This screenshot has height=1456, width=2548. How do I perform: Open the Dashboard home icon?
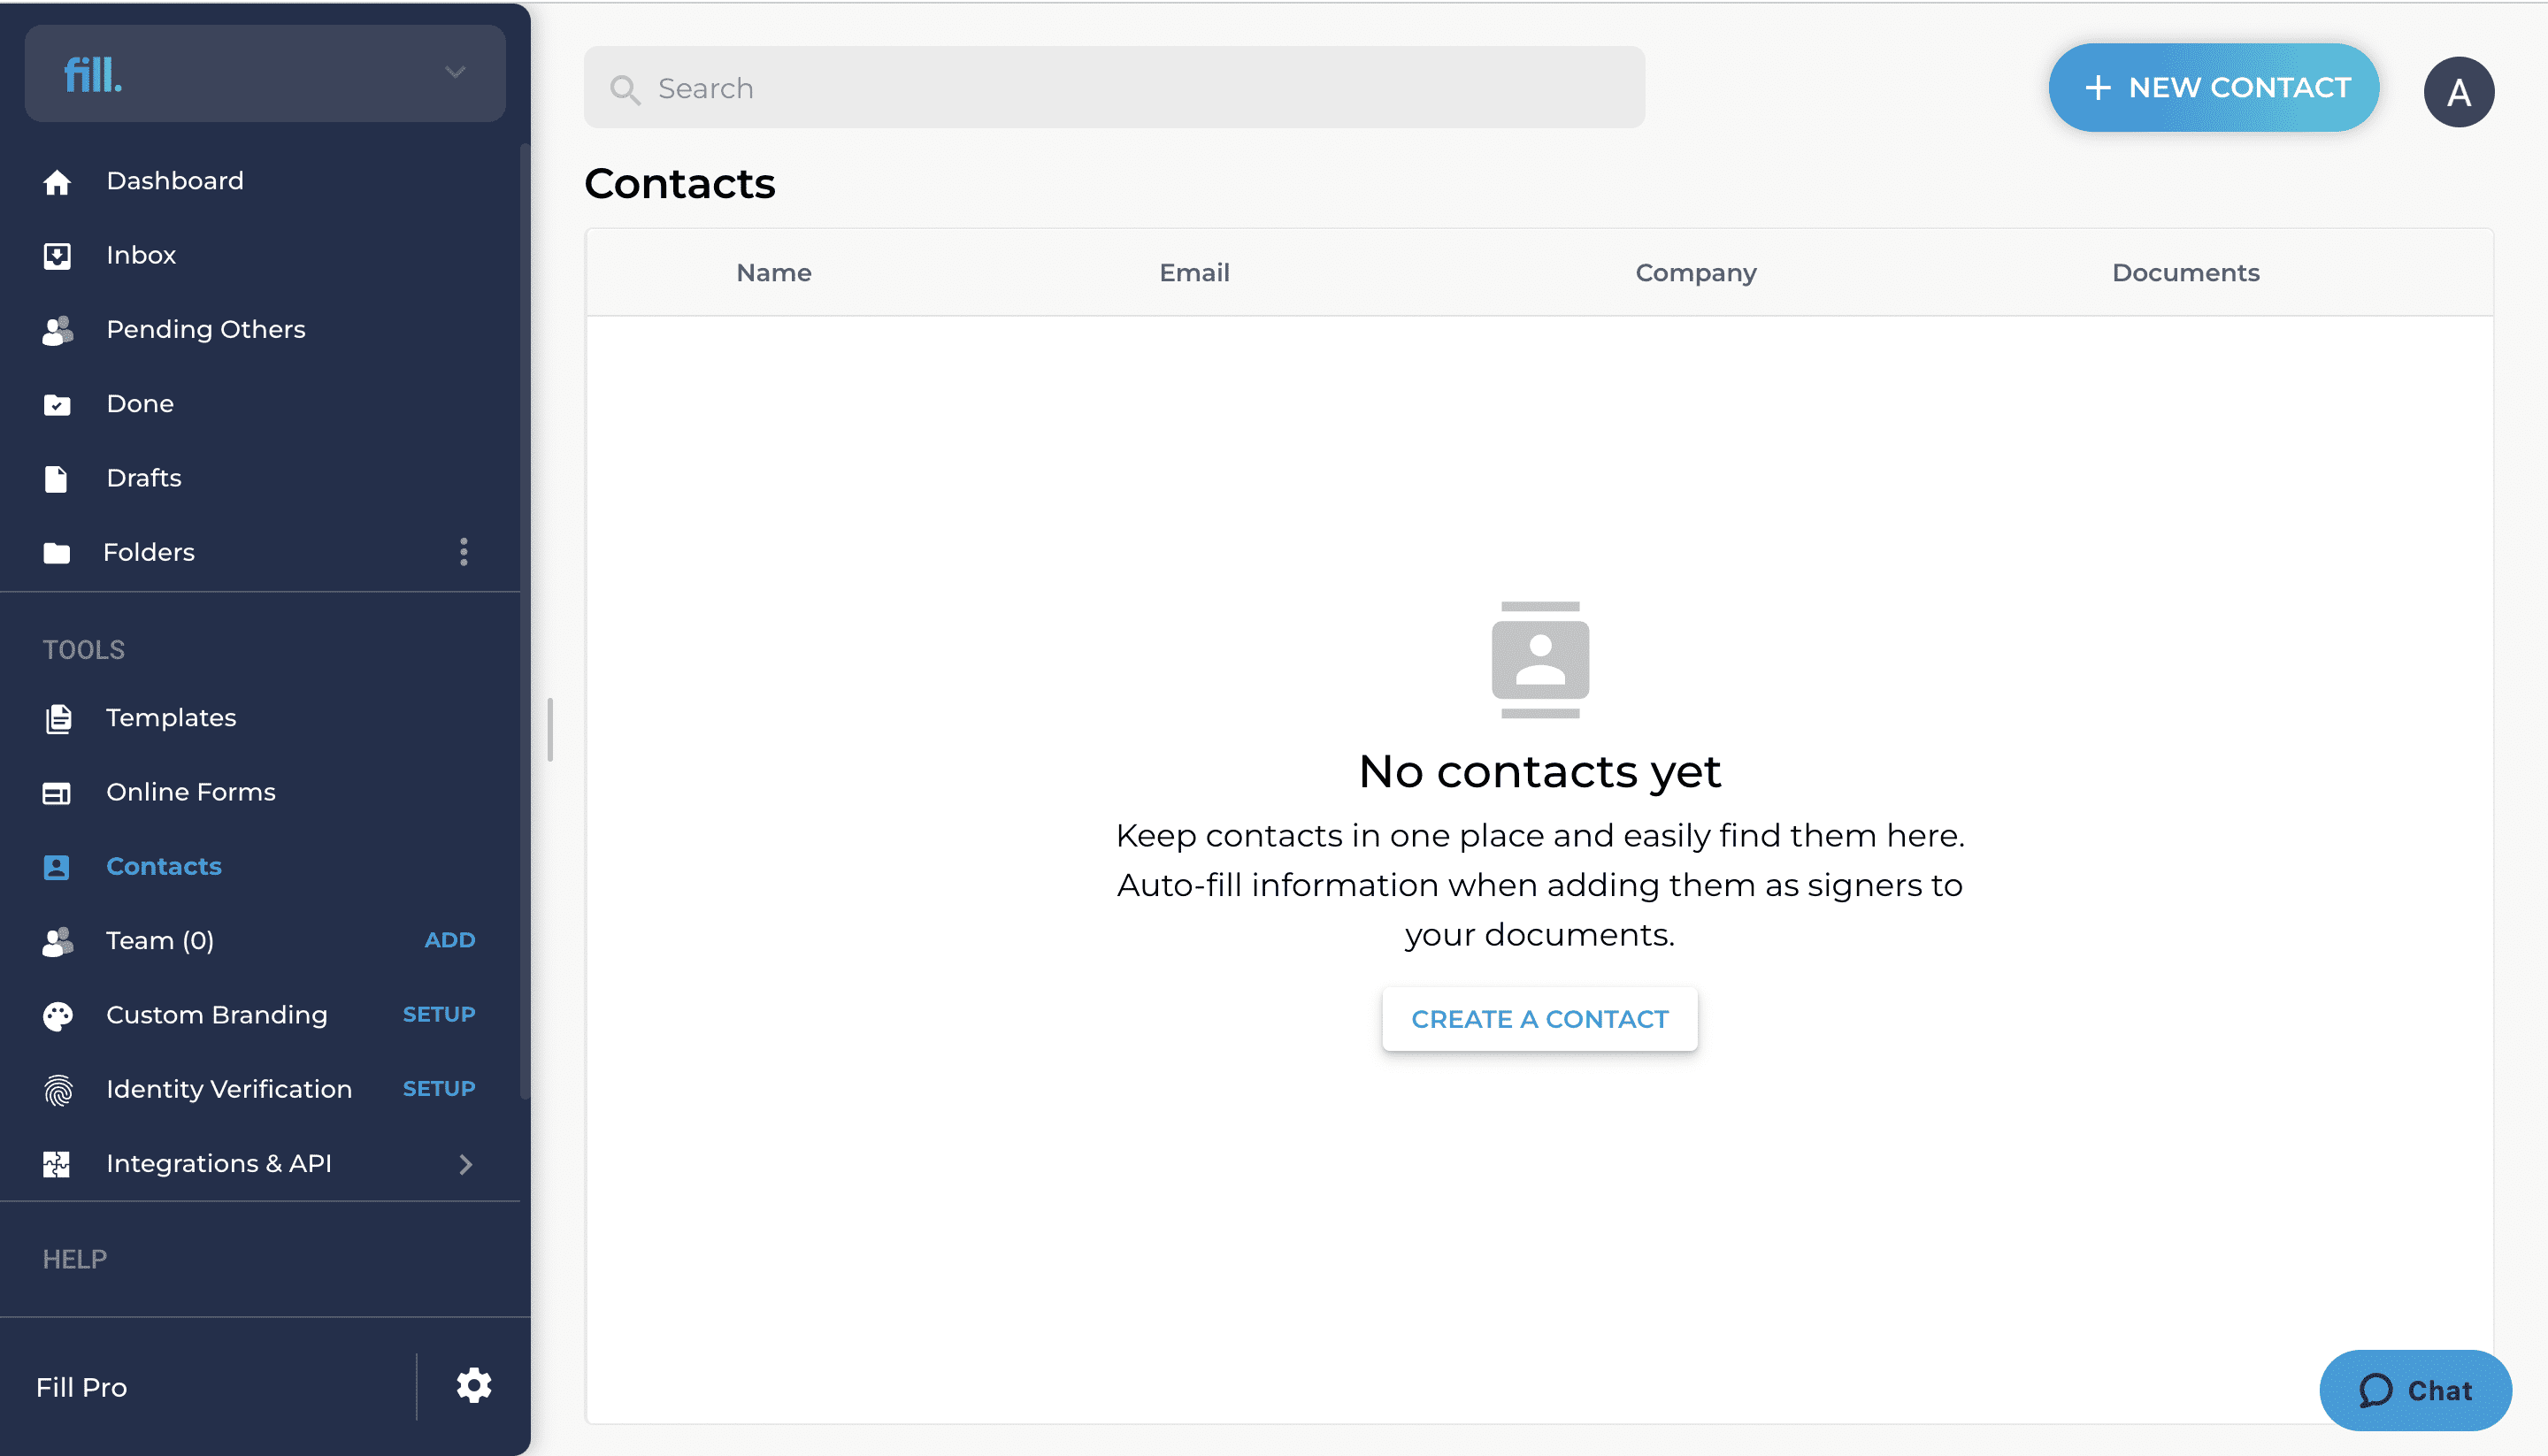57,182
